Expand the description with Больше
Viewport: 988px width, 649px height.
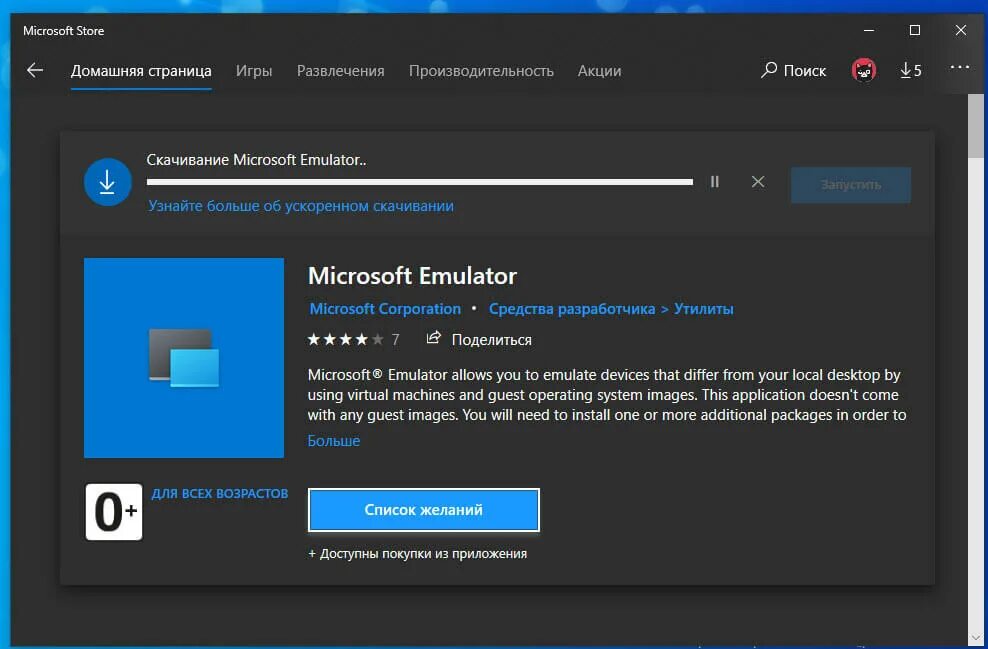[334, 440]
